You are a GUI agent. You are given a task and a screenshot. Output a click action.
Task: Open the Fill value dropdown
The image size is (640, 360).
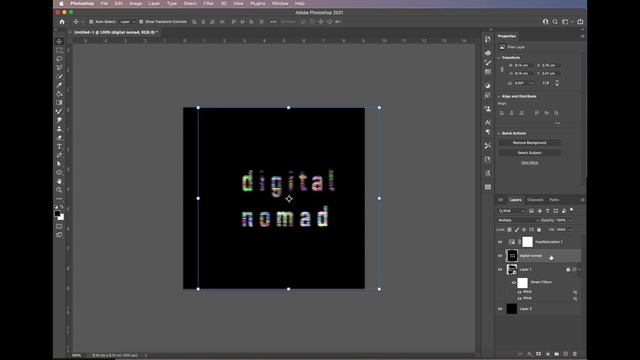point(570,230)
